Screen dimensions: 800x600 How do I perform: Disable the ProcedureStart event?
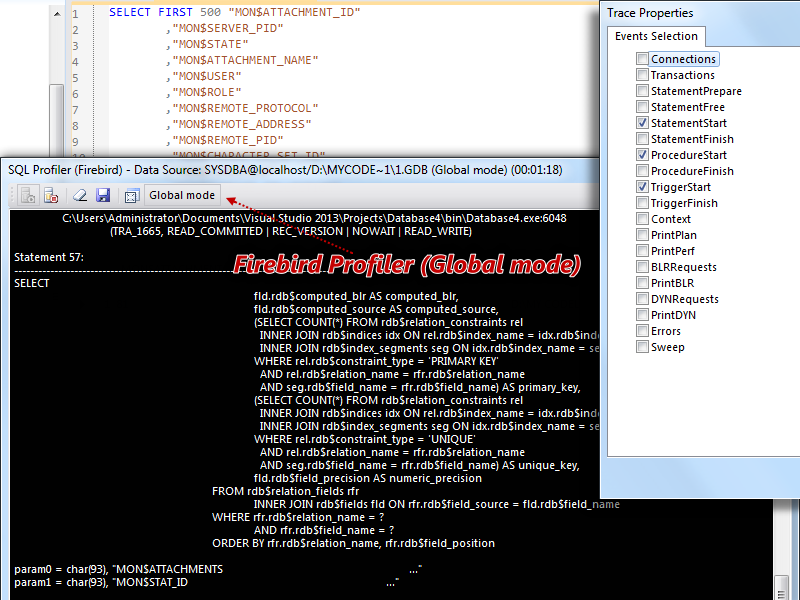[642, 155]
